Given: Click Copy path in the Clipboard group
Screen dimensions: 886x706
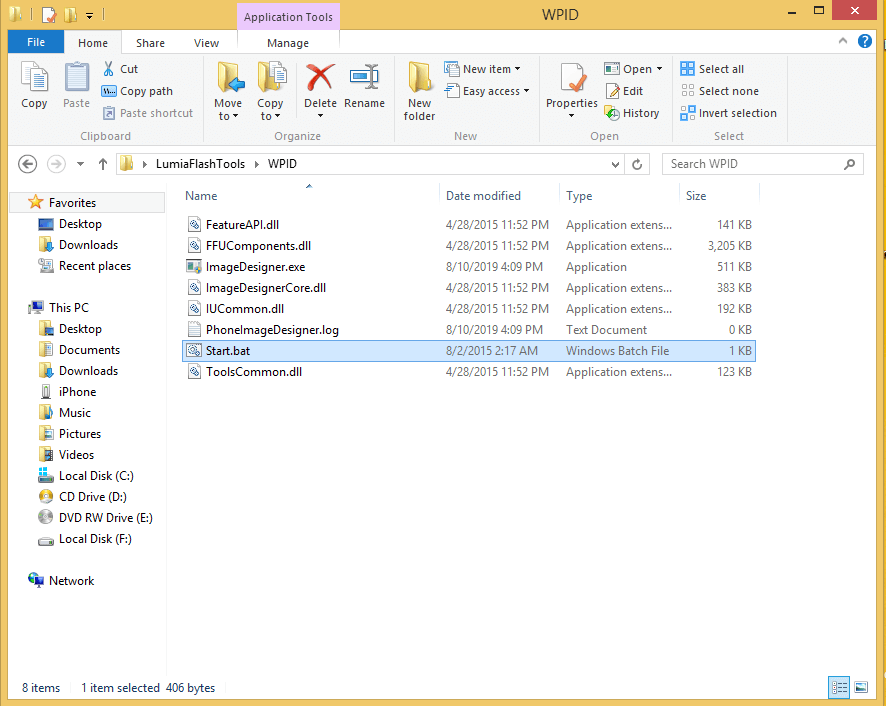Looking at the screenshot, I should (x=139, y=90).
